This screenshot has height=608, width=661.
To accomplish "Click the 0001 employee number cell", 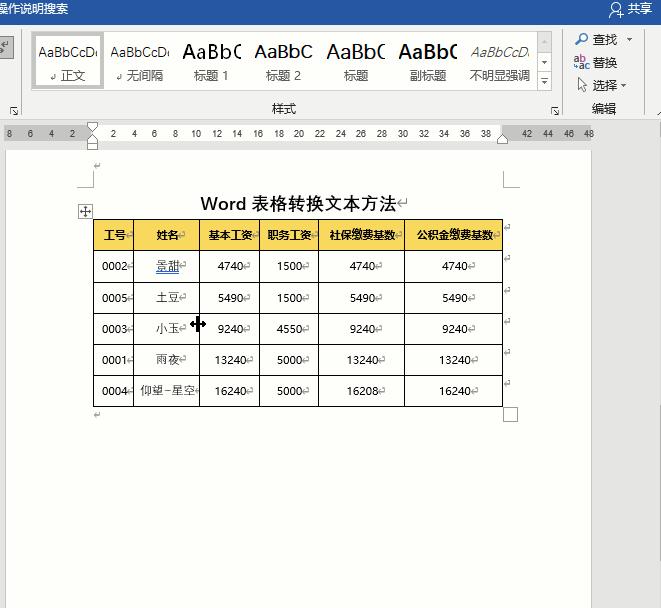I will point(113,360).
